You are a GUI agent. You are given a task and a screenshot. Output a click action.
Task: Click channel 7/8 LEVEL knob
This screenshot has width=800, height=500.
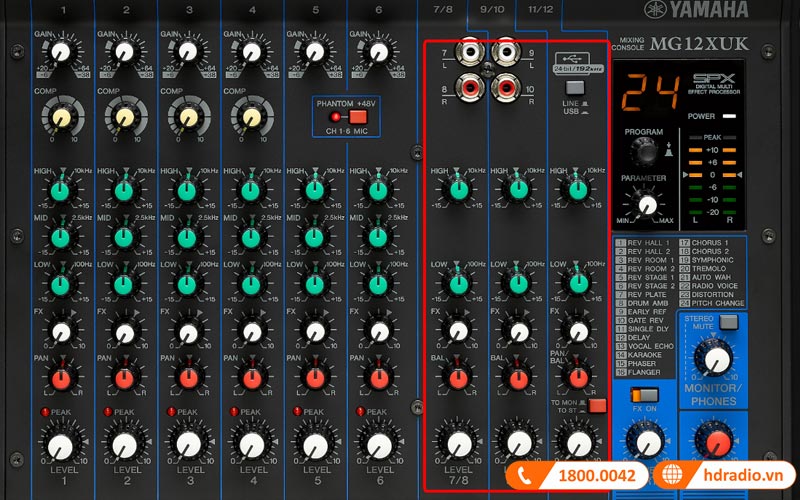pyautogui.click(x=459, y=444)
